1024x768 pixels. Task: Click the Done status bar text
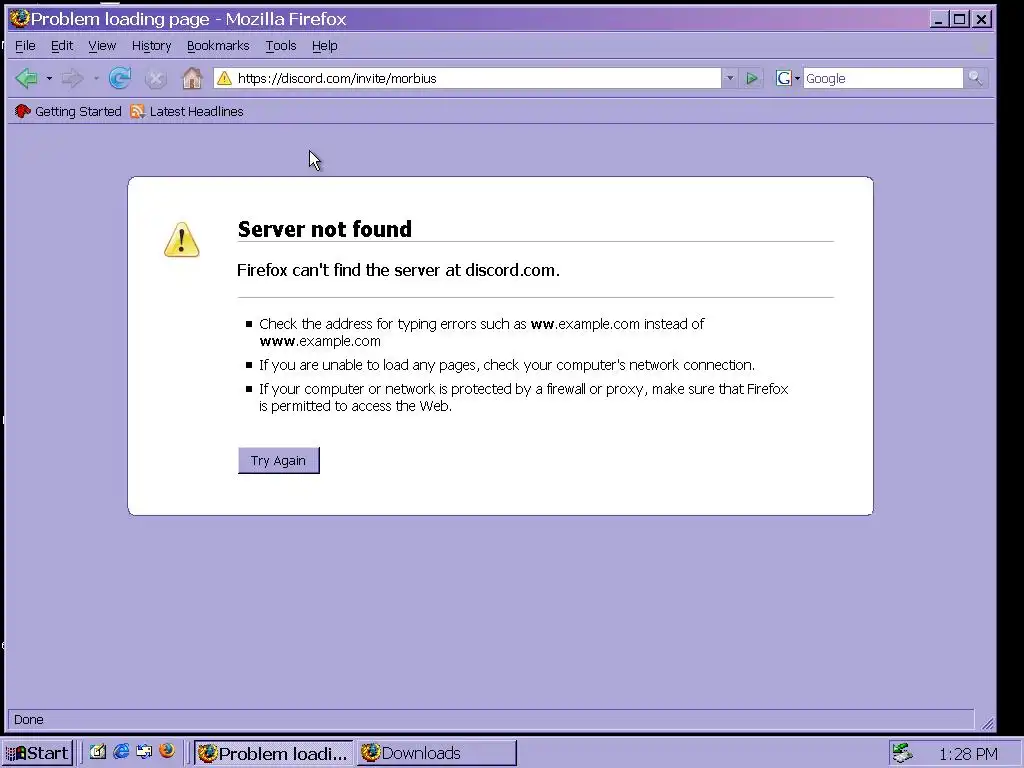click(29, 720)
